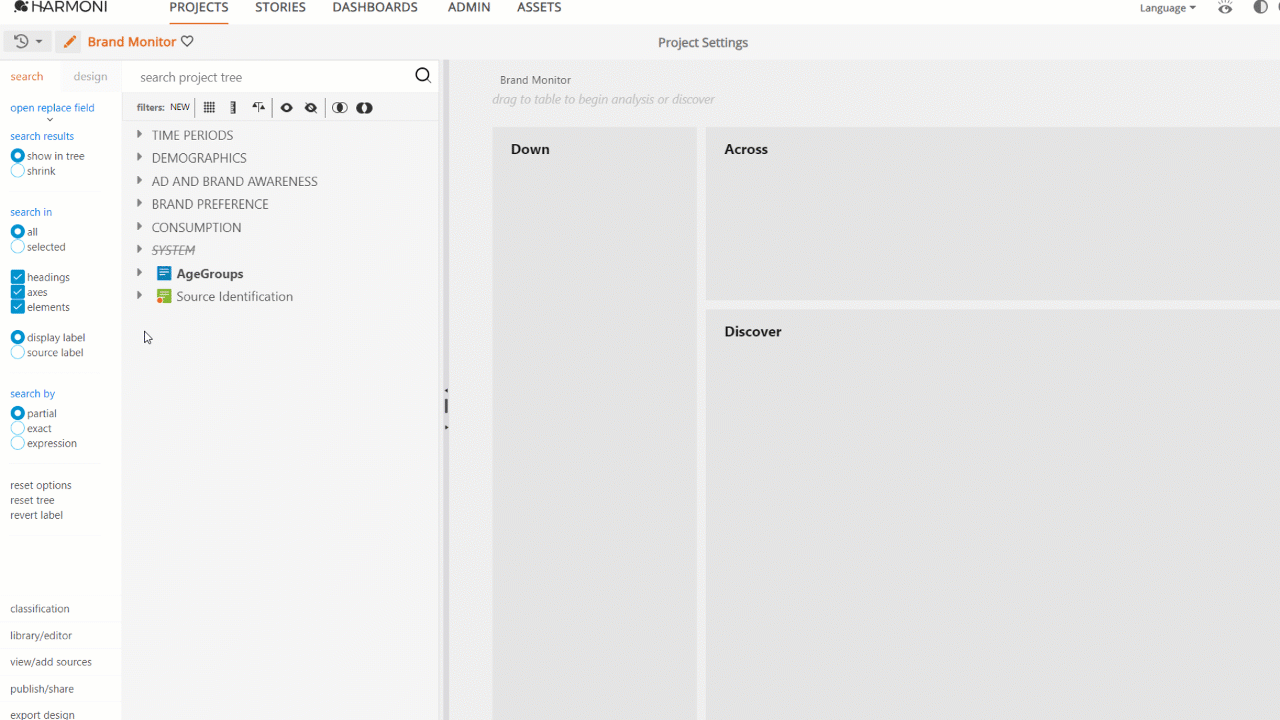The width and height of the screenshot is (1280, 720).
Task: Click the Harmoni logo
Action: click(60, 7)
